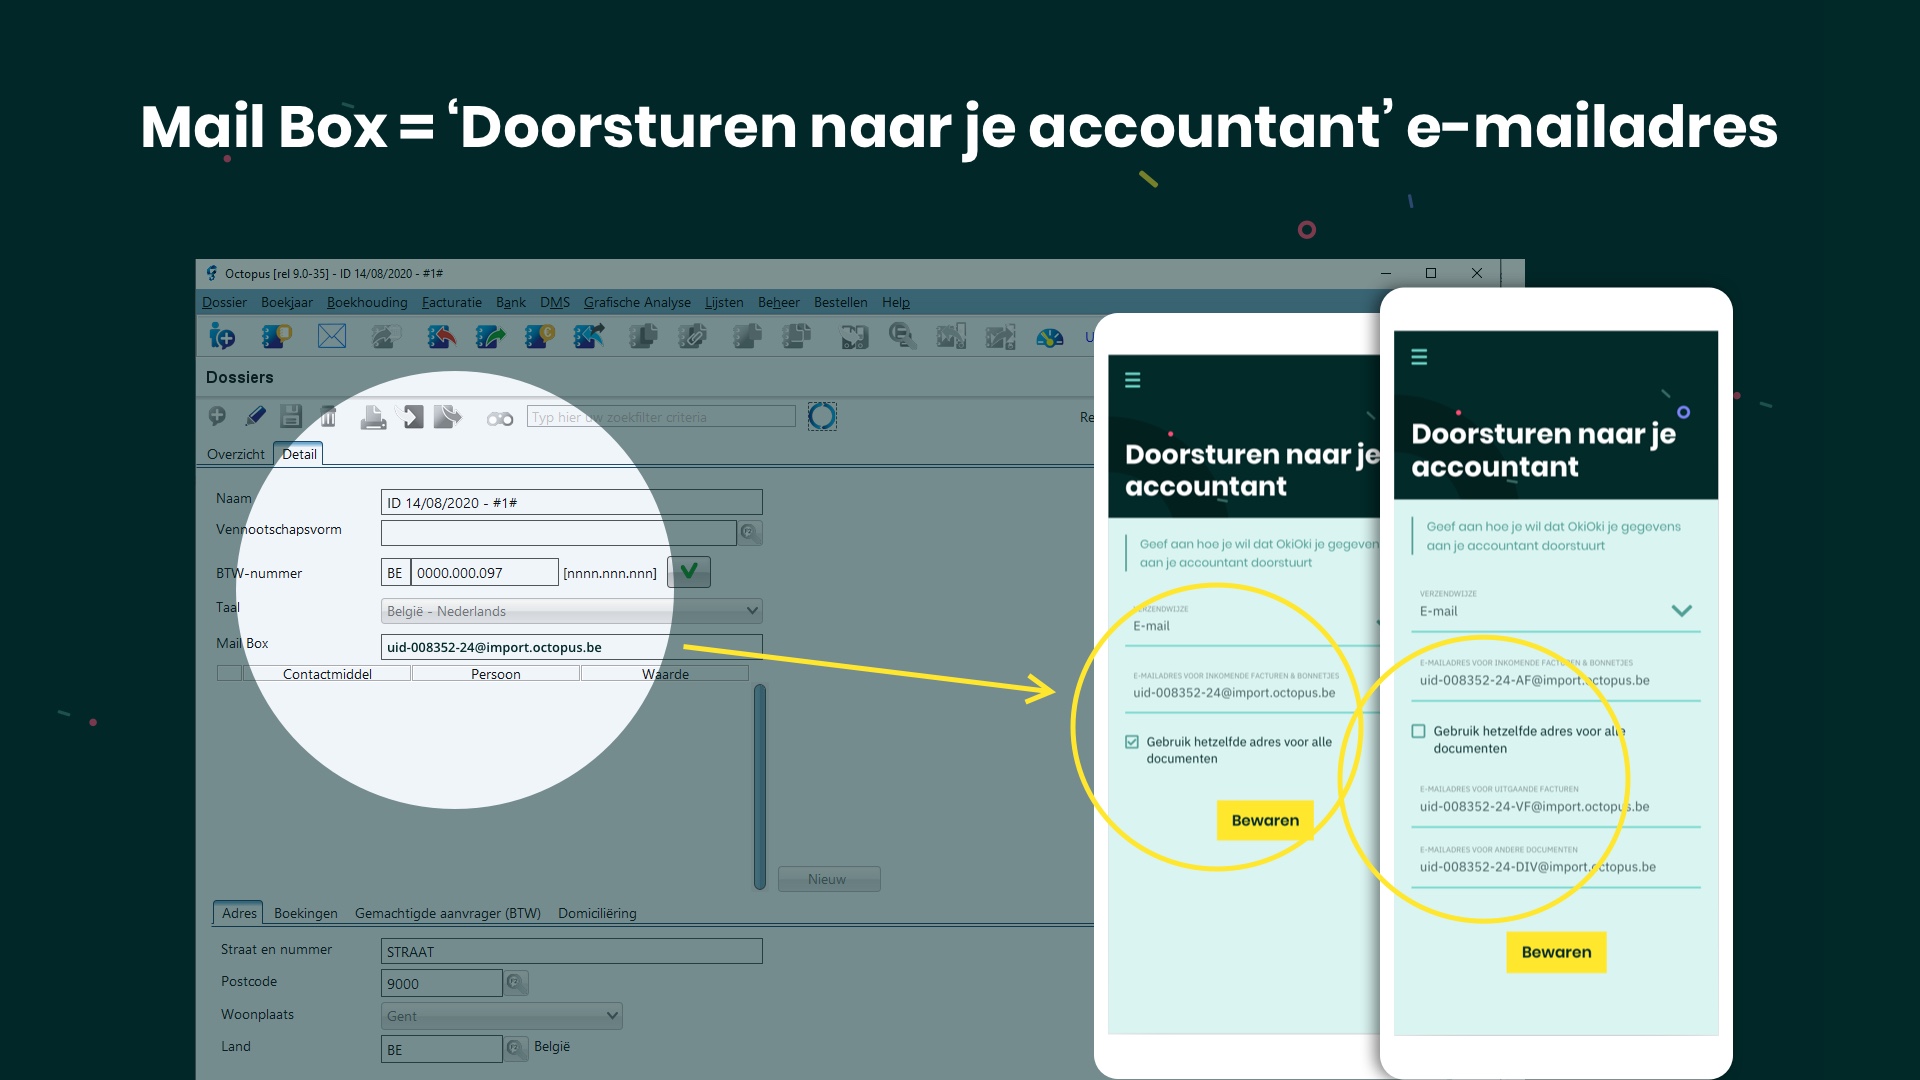Select the Boekingen tab
The width and height of the screenshot is (1920, 1080).
(306, 913)
